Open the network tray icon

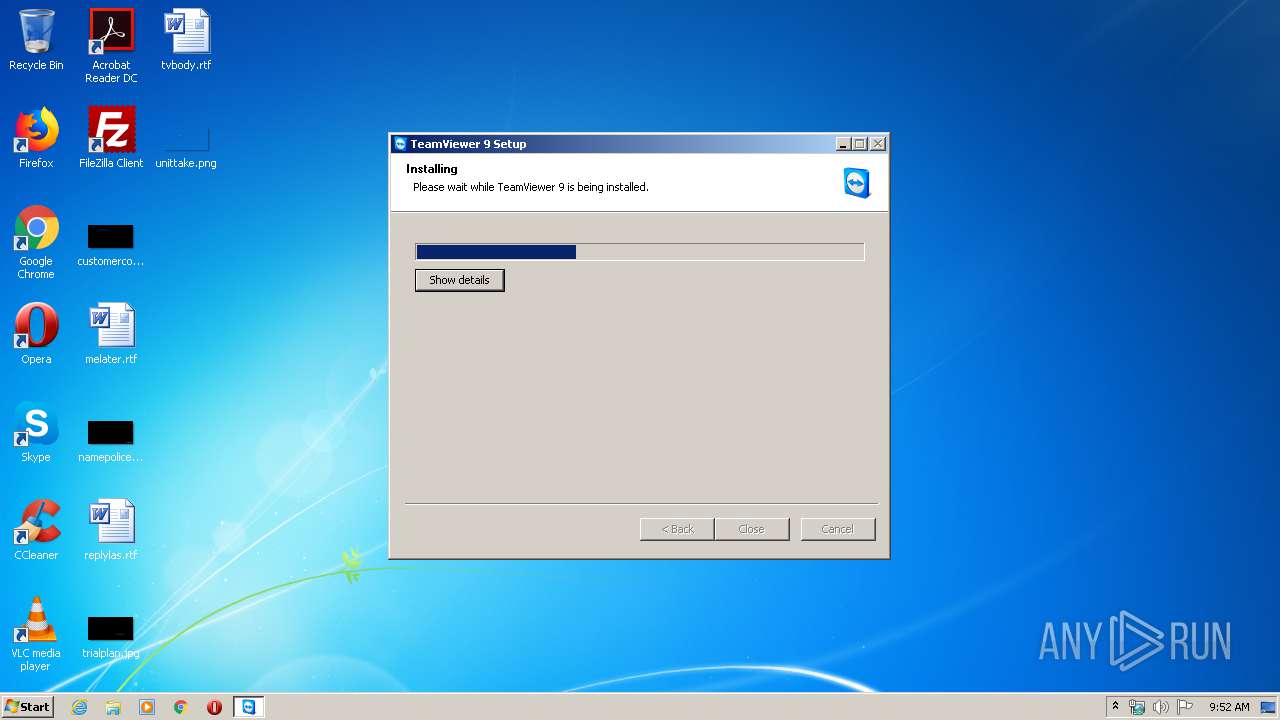pyautogui.click(x=1137, y=707)
